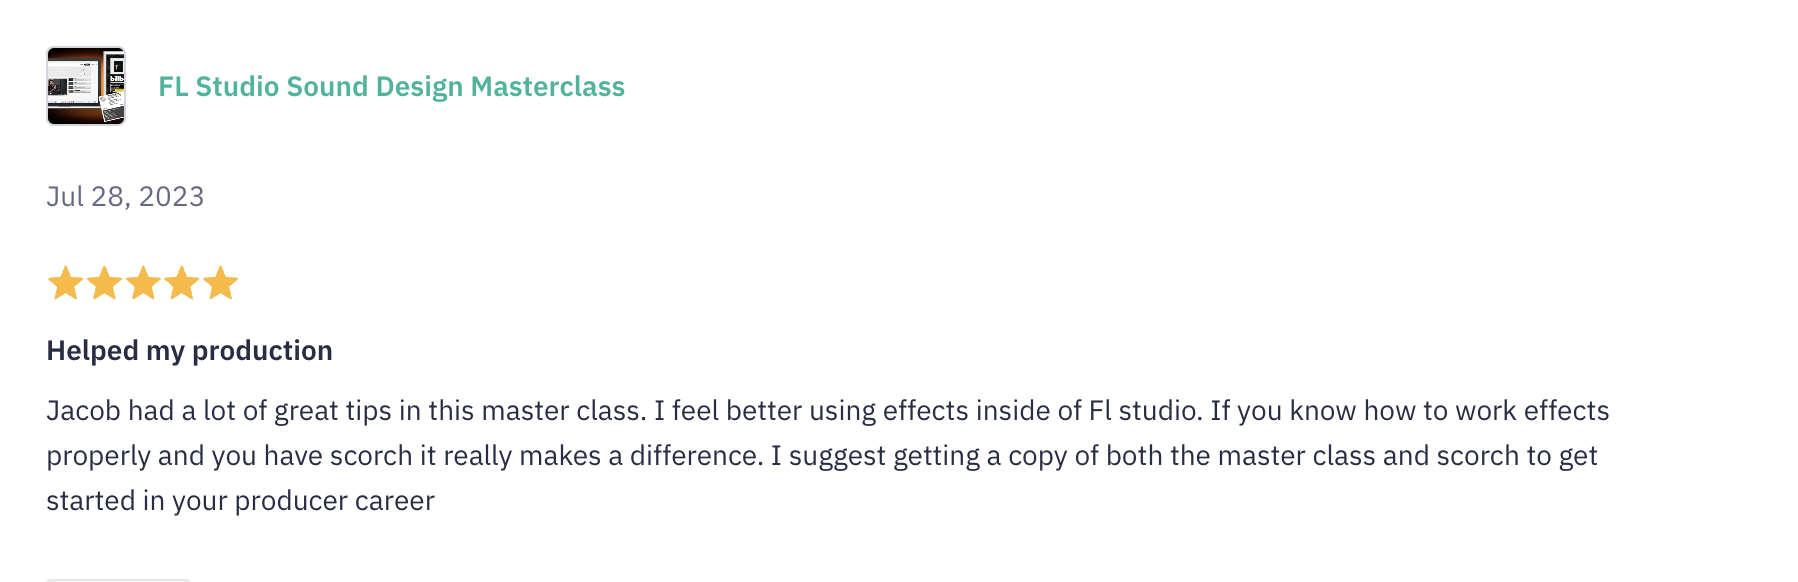This screenshot has width=1798, height=582.
Task: Click the word 'production' in the heading
Action: 262,351
